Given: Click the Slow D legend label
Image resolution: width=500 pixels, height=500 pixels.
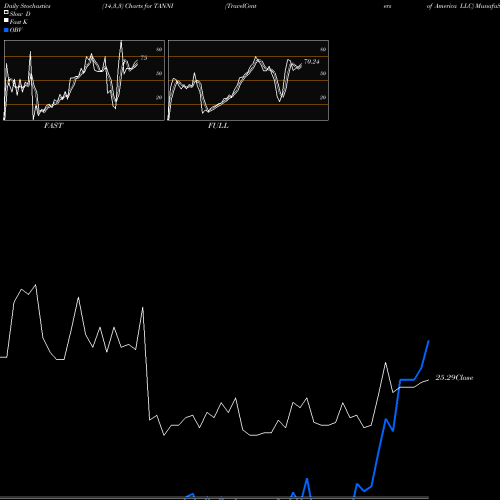Looking at the screenshot, I should point(20,14).
